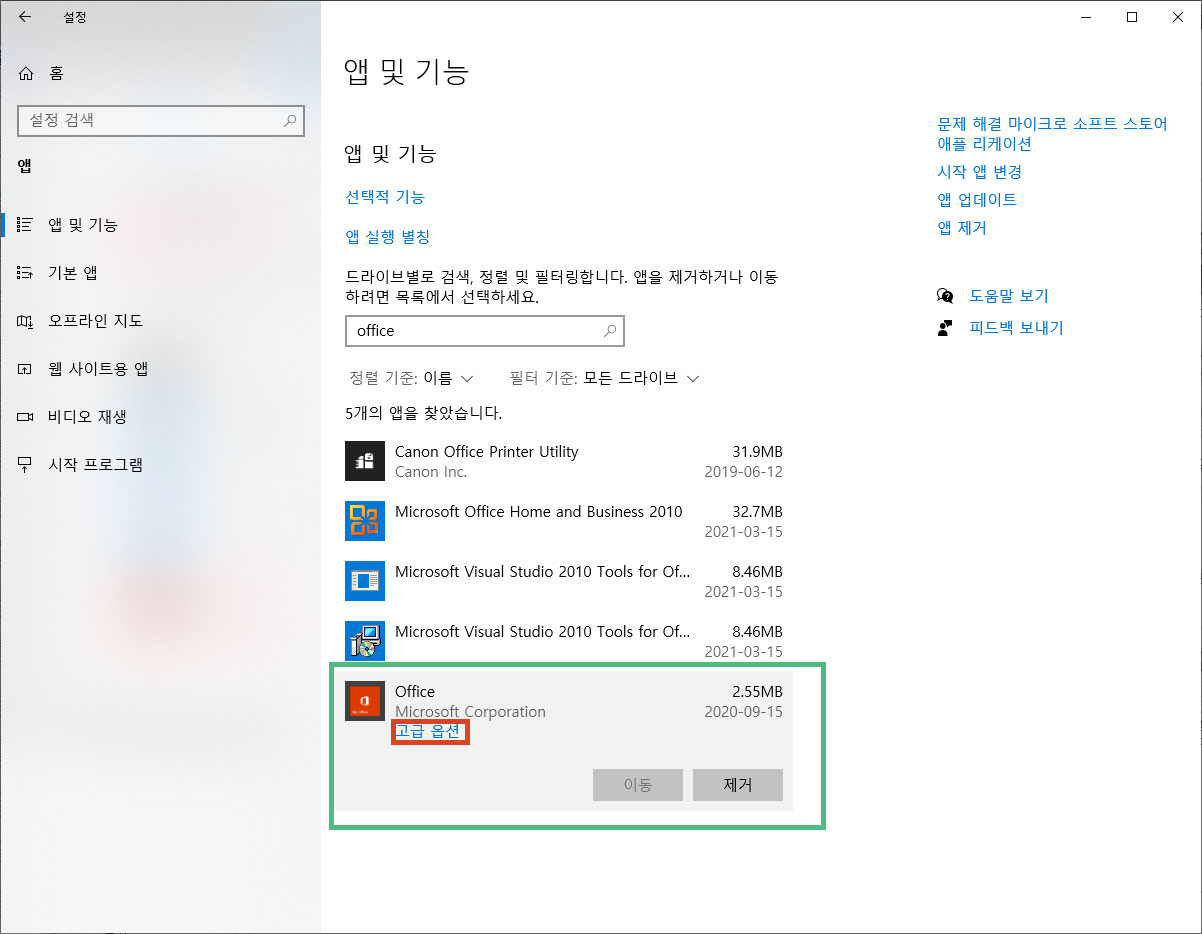Click the 도움말 보기 help icon
1202x934 pixels.
945,296
